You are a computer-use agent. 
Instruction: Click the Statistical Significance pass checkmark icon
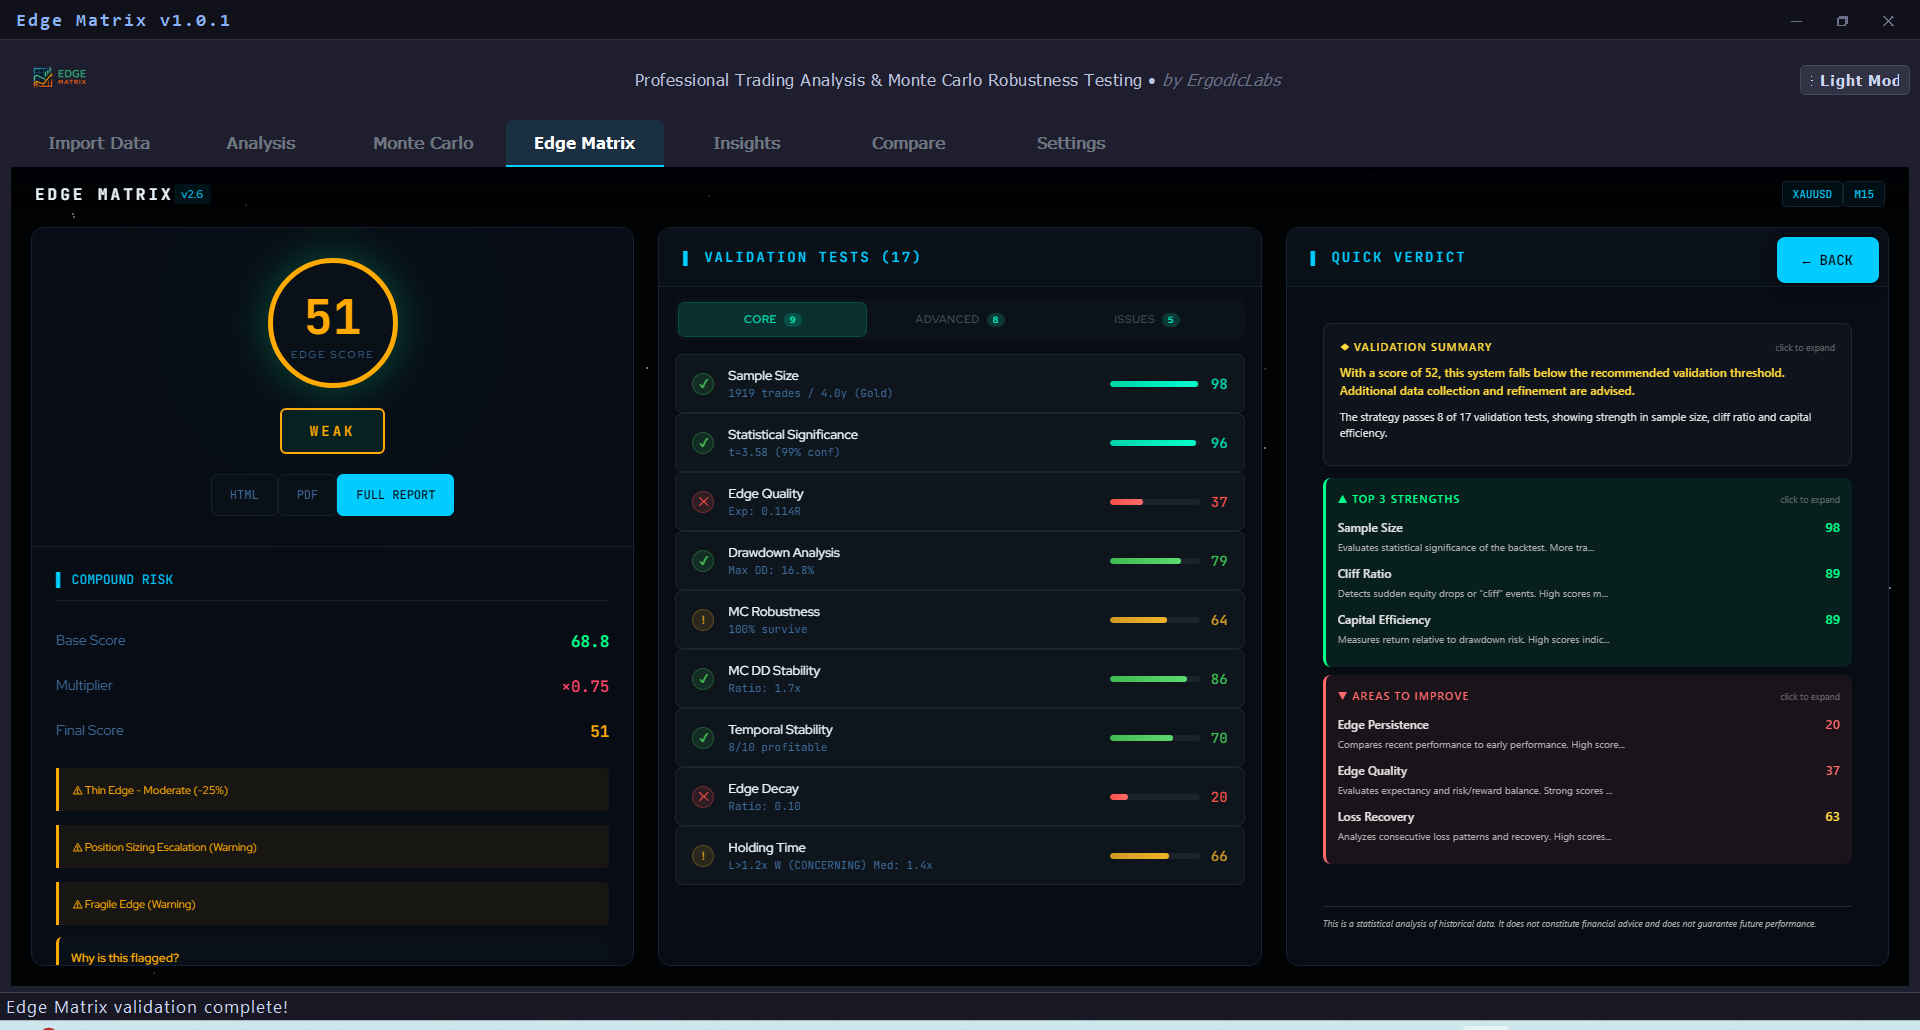coord(703,443)
